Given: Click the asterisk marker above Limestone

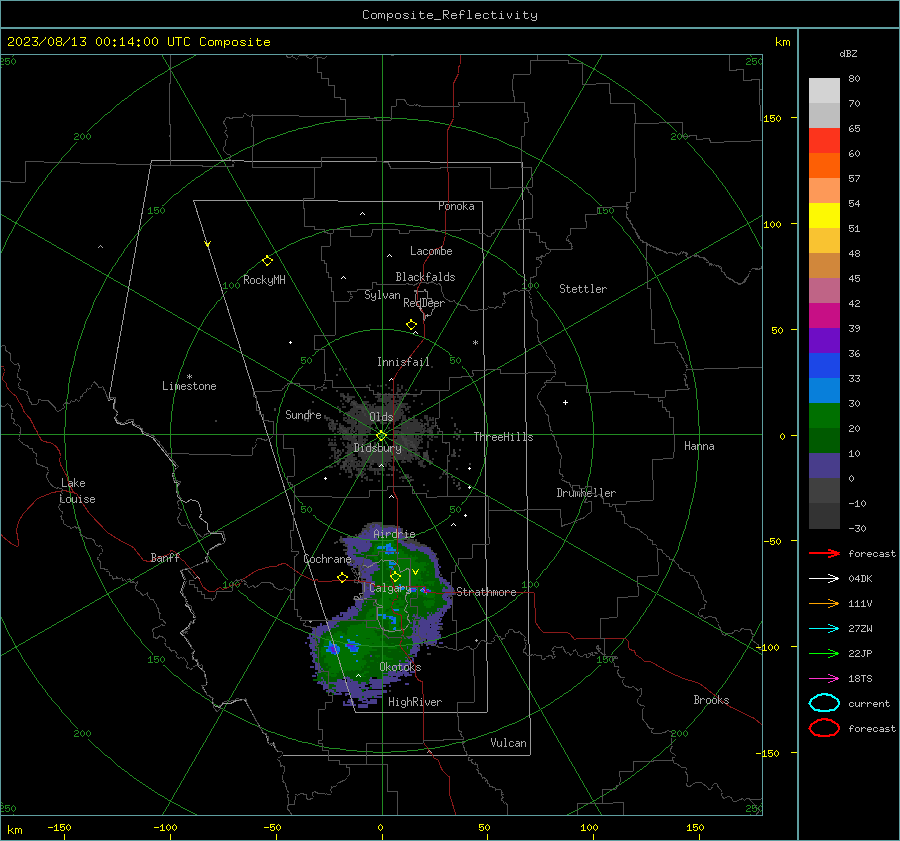Looking at the screenshot, I should 189,377.
